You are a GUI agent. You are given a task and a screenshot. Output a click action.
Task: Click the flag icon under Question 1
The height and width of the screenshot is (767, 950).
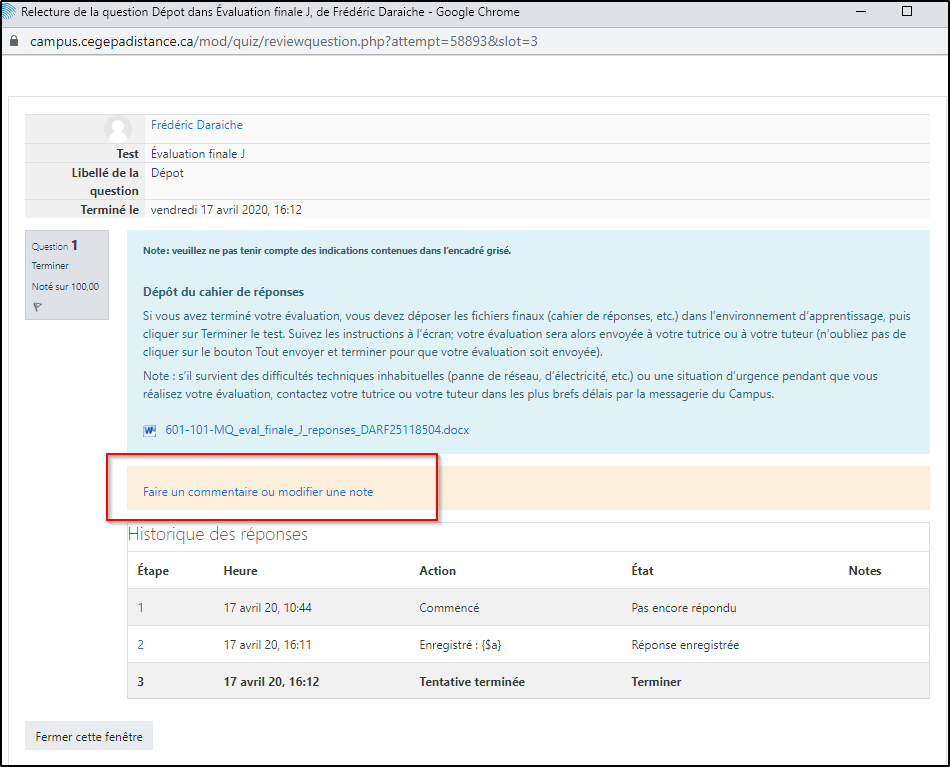(37, 307)
